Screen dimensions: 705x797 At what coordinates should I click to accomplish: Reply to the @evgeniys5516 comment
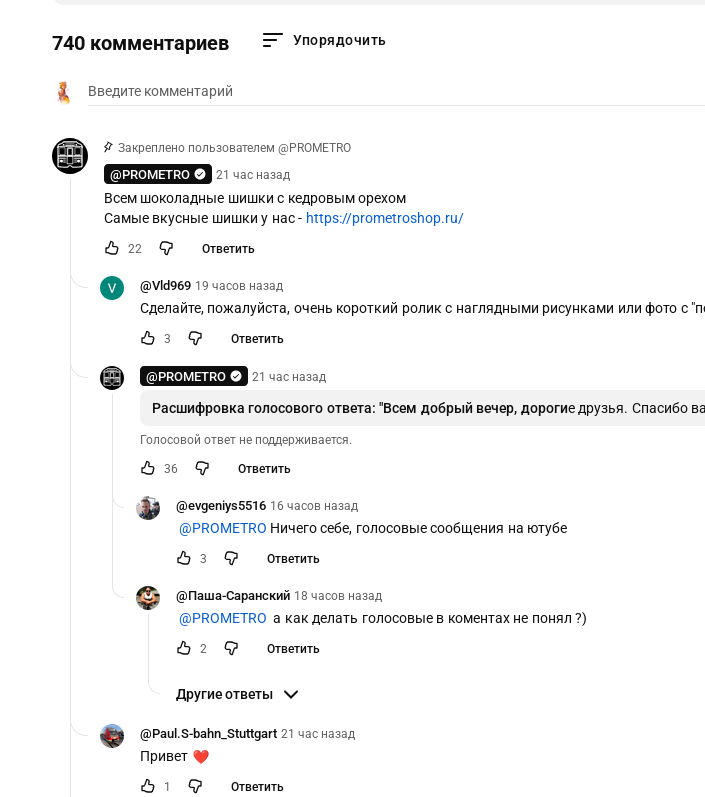click(293, 558)
